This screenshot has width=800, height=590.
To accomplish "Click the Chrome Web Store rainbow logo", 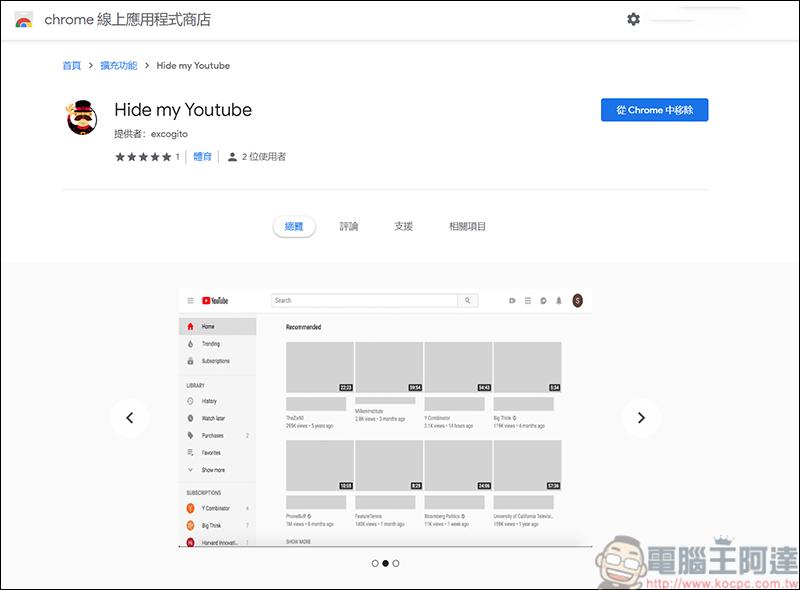I will (x=23, y=20).
